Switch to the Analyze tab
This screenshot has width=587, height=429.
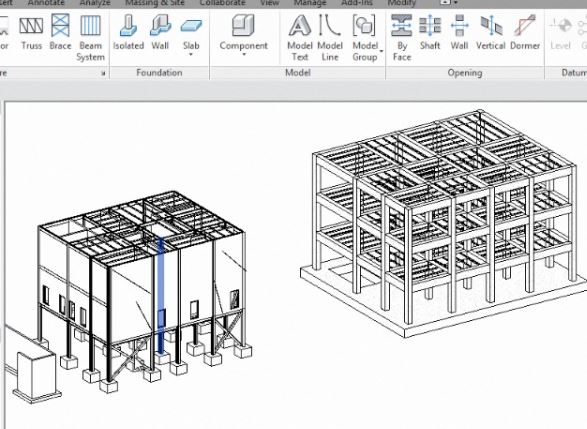95,3
